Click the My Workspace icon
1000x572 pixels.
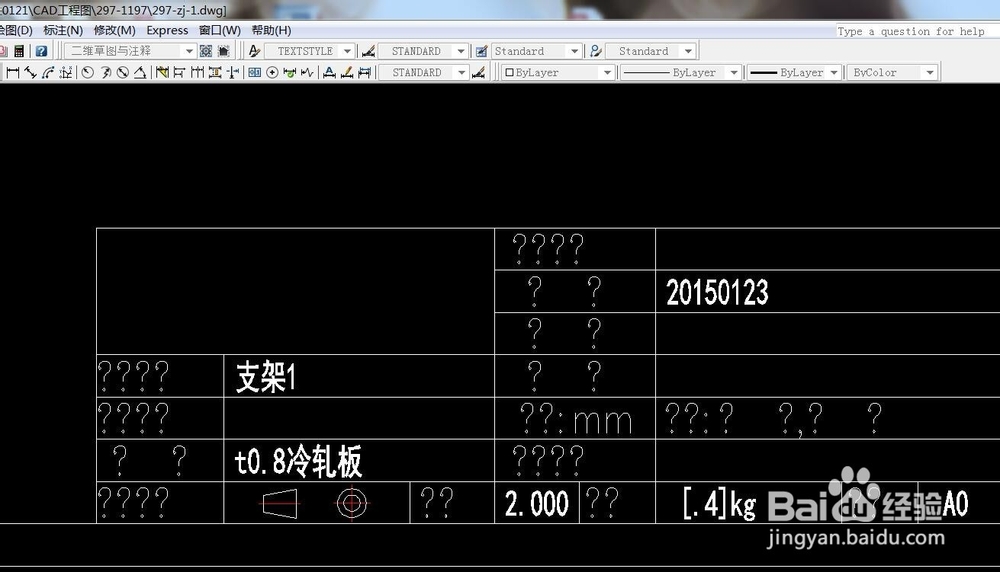[224, 51]
